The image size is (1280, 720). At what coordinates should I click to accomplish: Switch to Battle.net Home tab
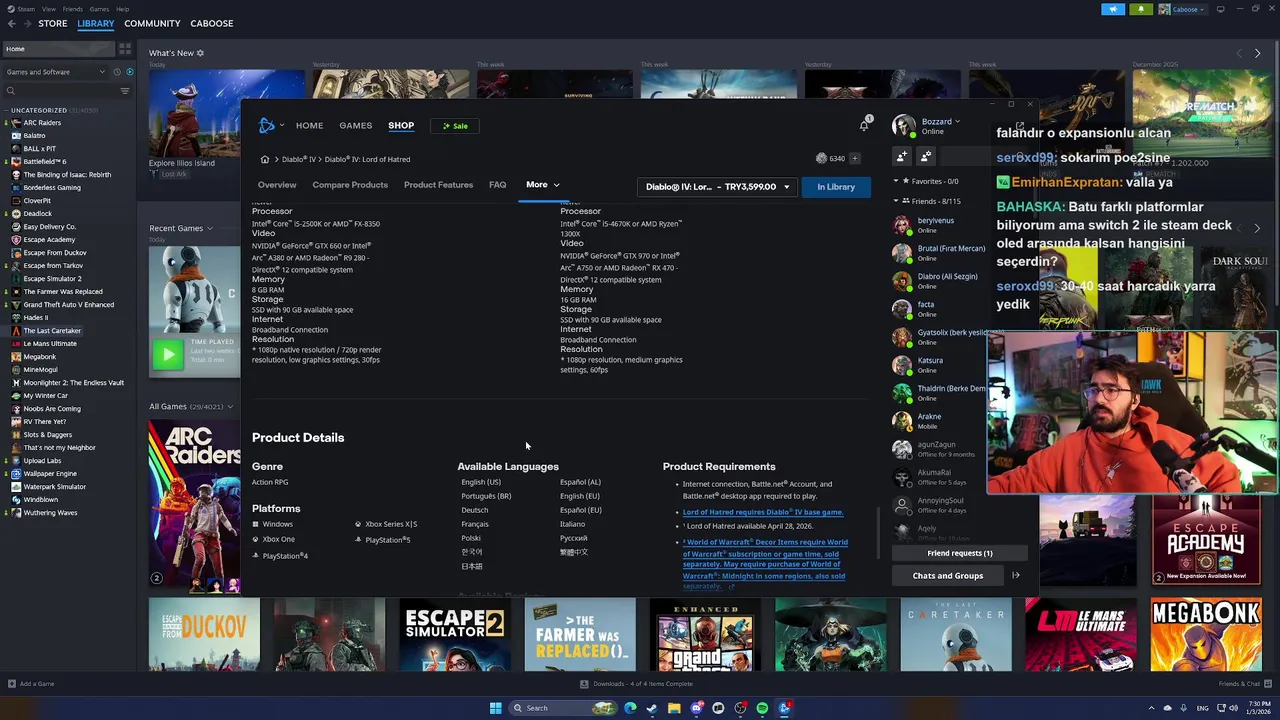[x=309, y=126]
